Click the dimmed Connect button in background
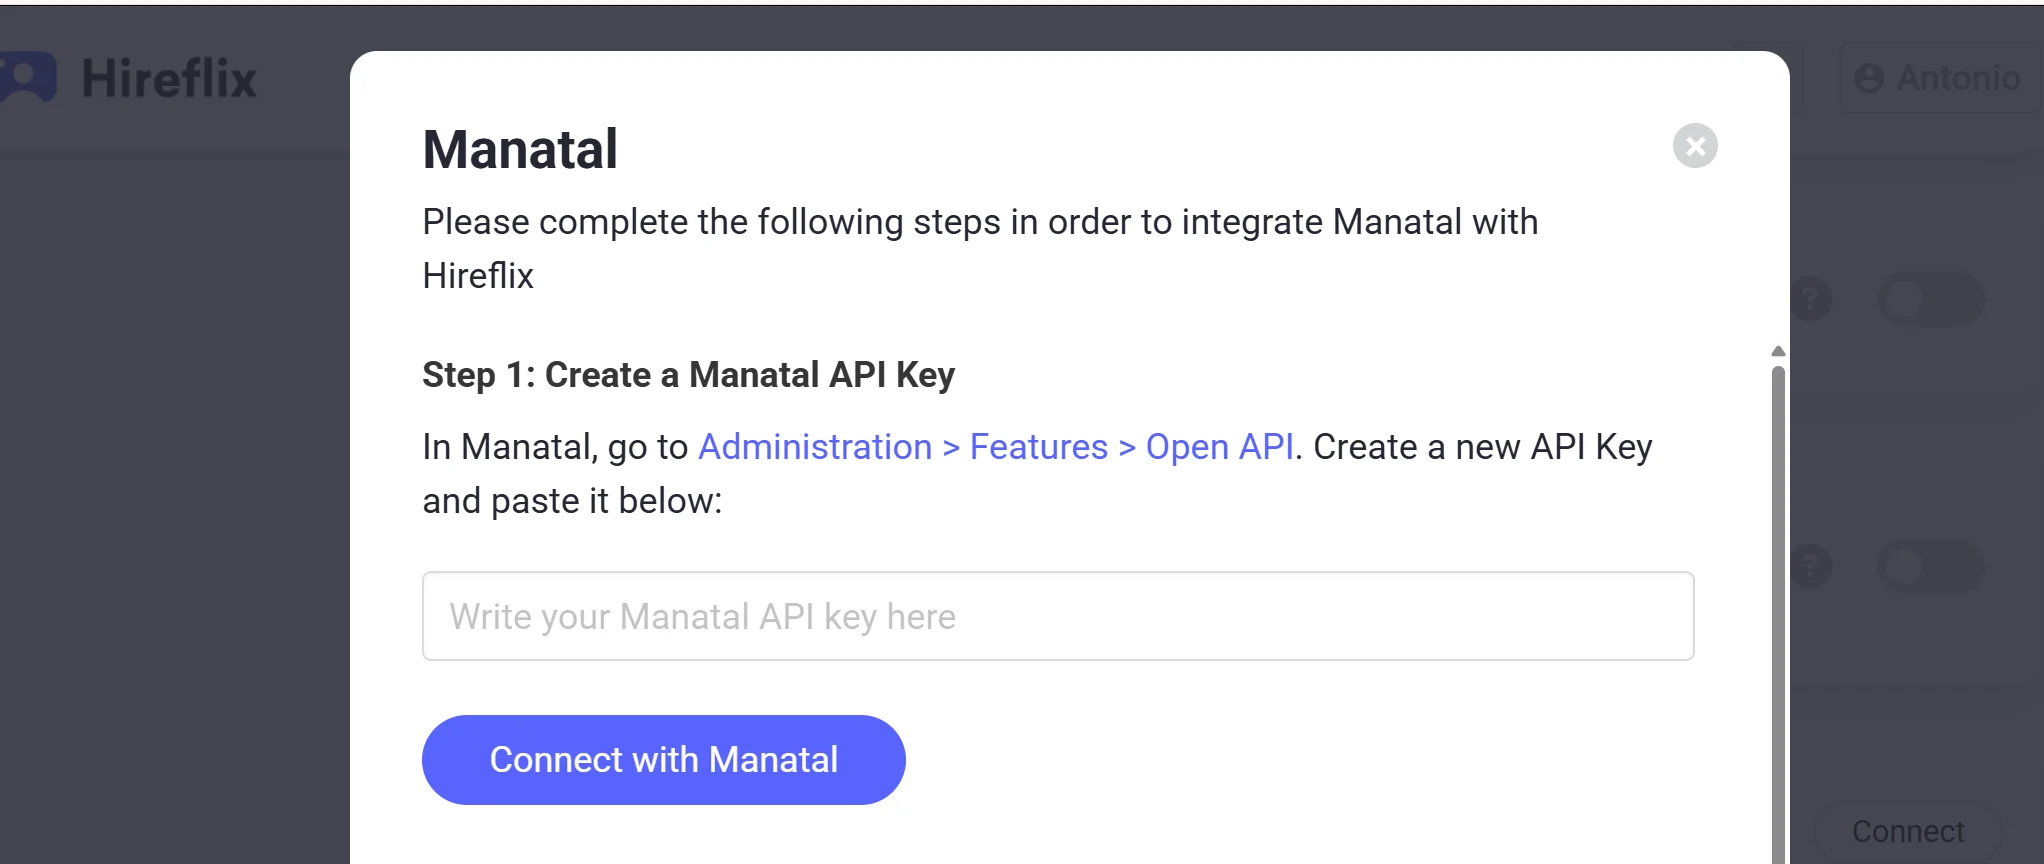The image size is (2044, 864). 1908,832
